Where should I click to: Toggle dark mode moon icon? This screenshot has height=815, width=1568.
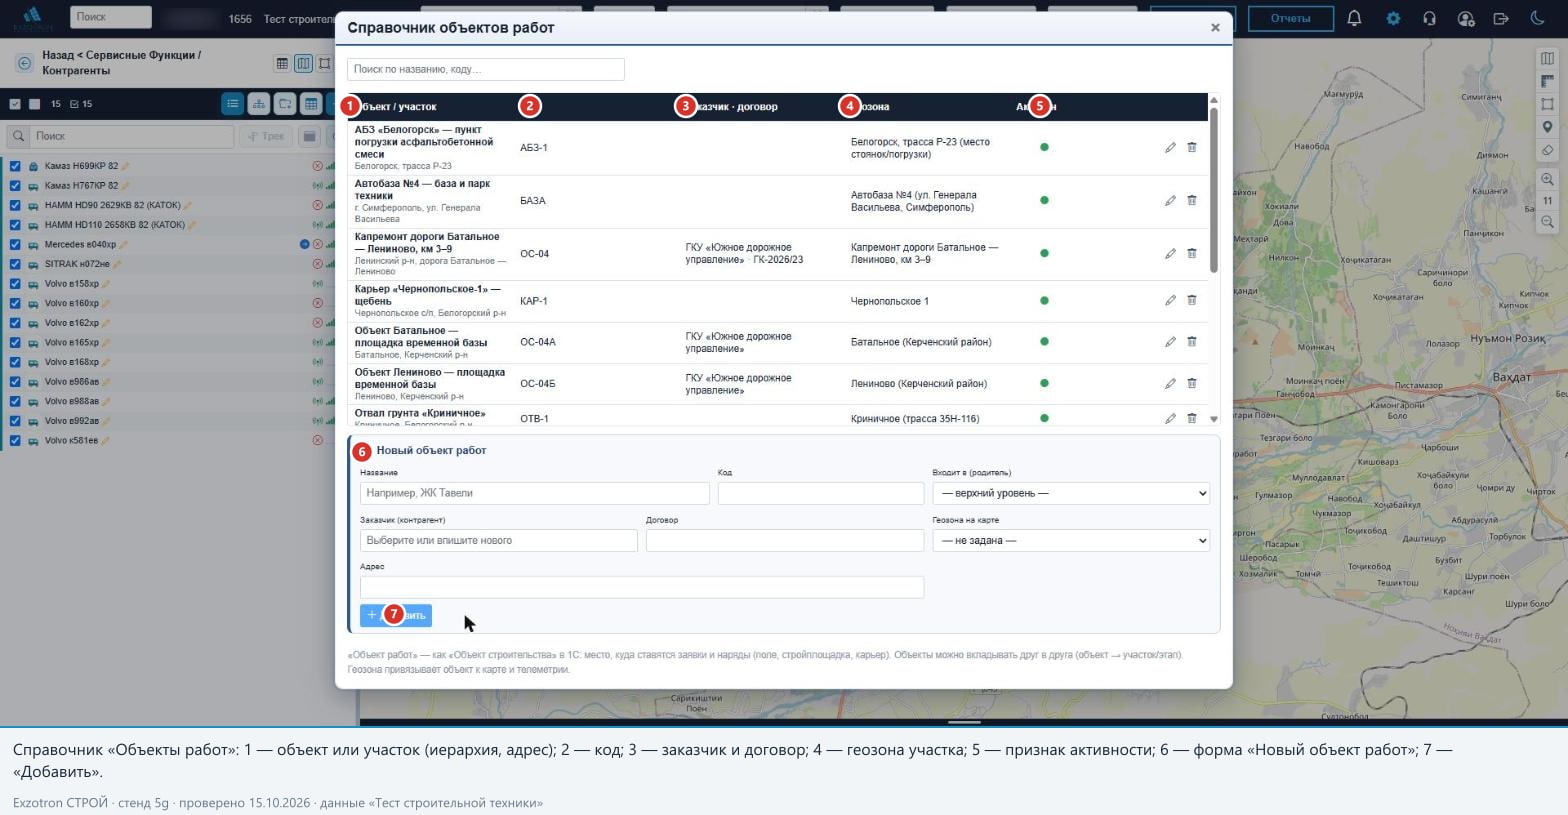(1538, 18)
